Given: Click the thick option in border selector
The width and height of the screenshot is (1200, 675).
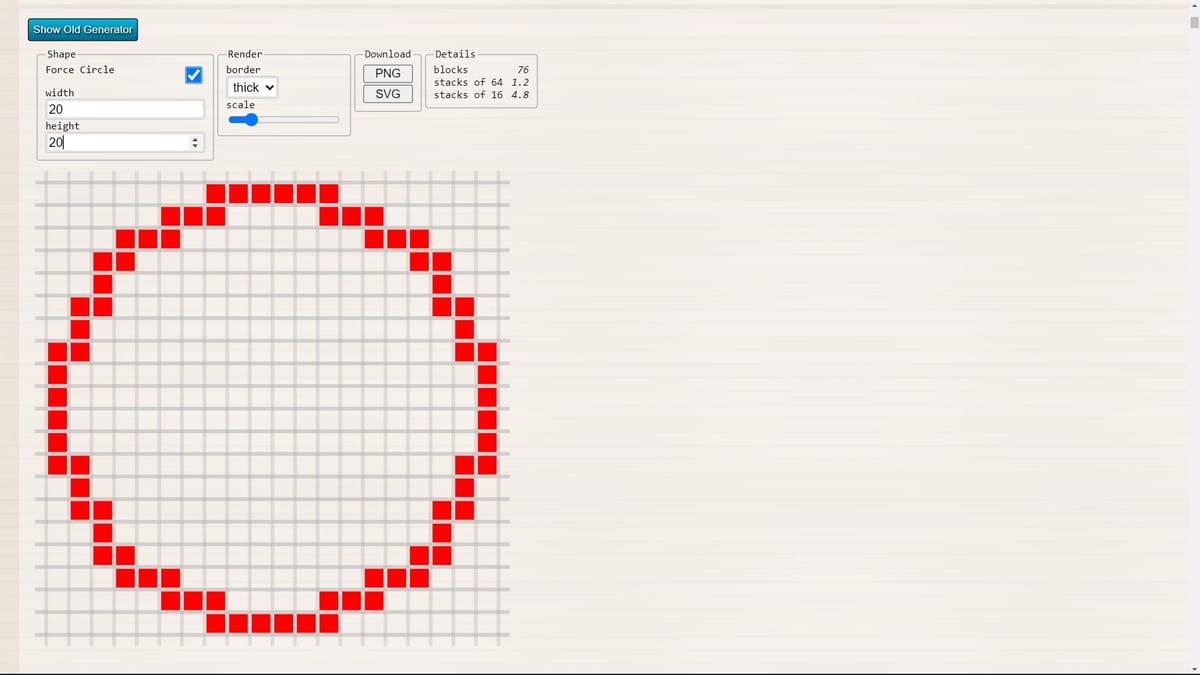Looking at the screenshot, I should click(250, 87).
